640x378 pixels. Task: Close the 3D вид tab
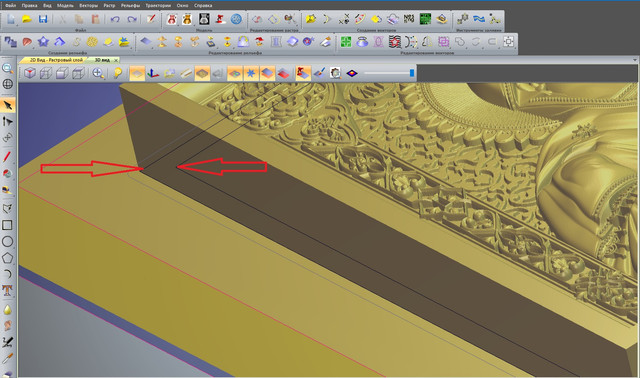(116, 60)
